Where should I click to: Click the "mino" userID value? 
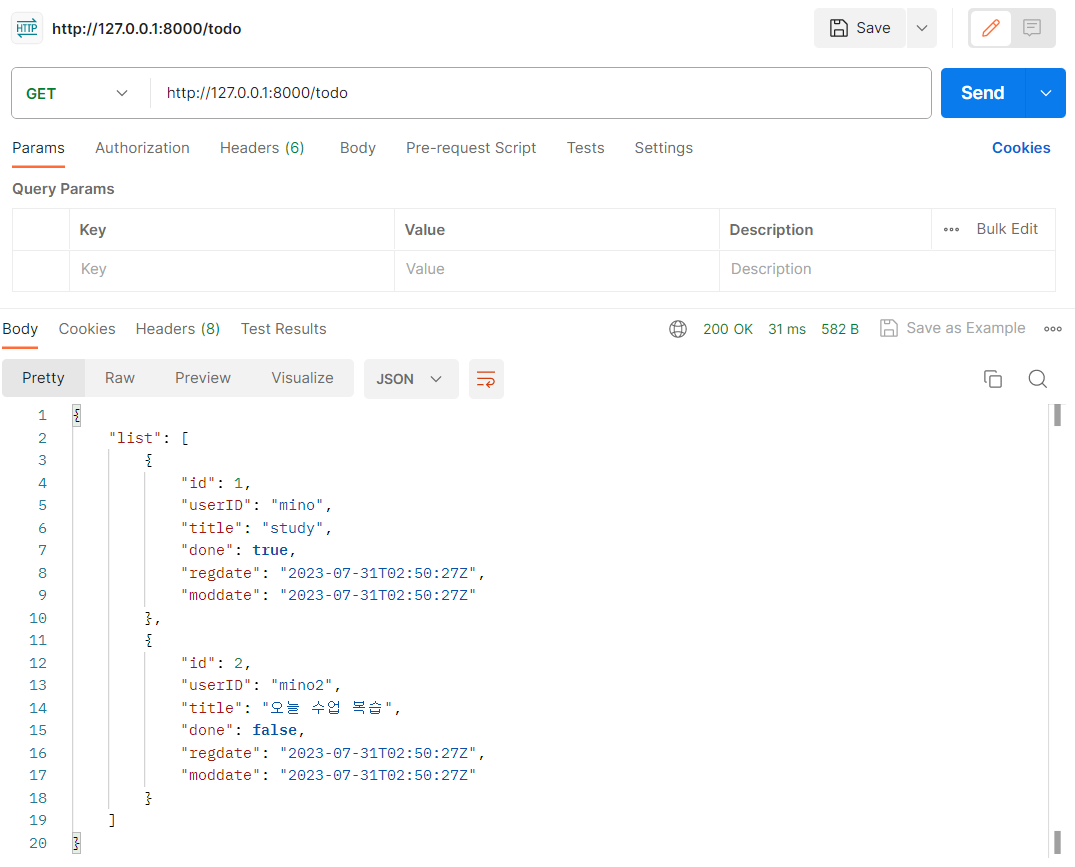click(297, 505)
